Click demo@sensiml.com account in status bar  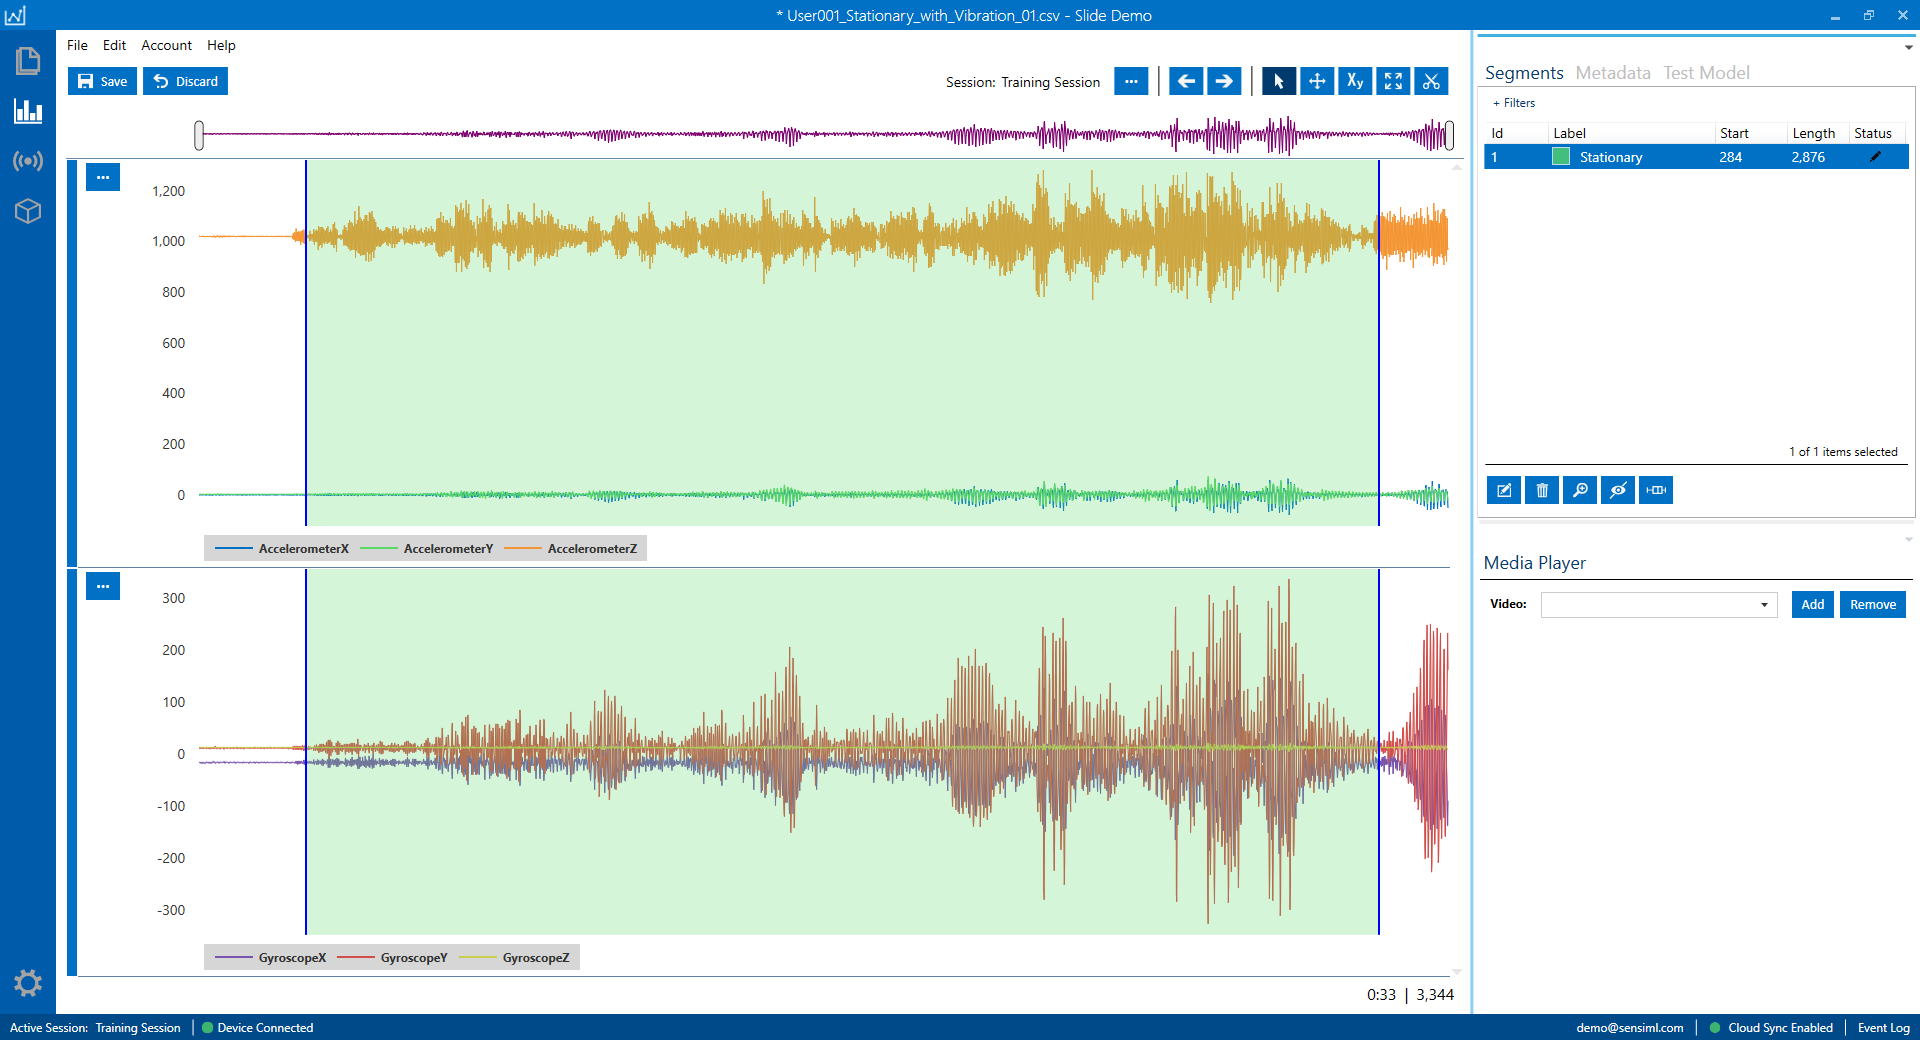point(1629,1028)
